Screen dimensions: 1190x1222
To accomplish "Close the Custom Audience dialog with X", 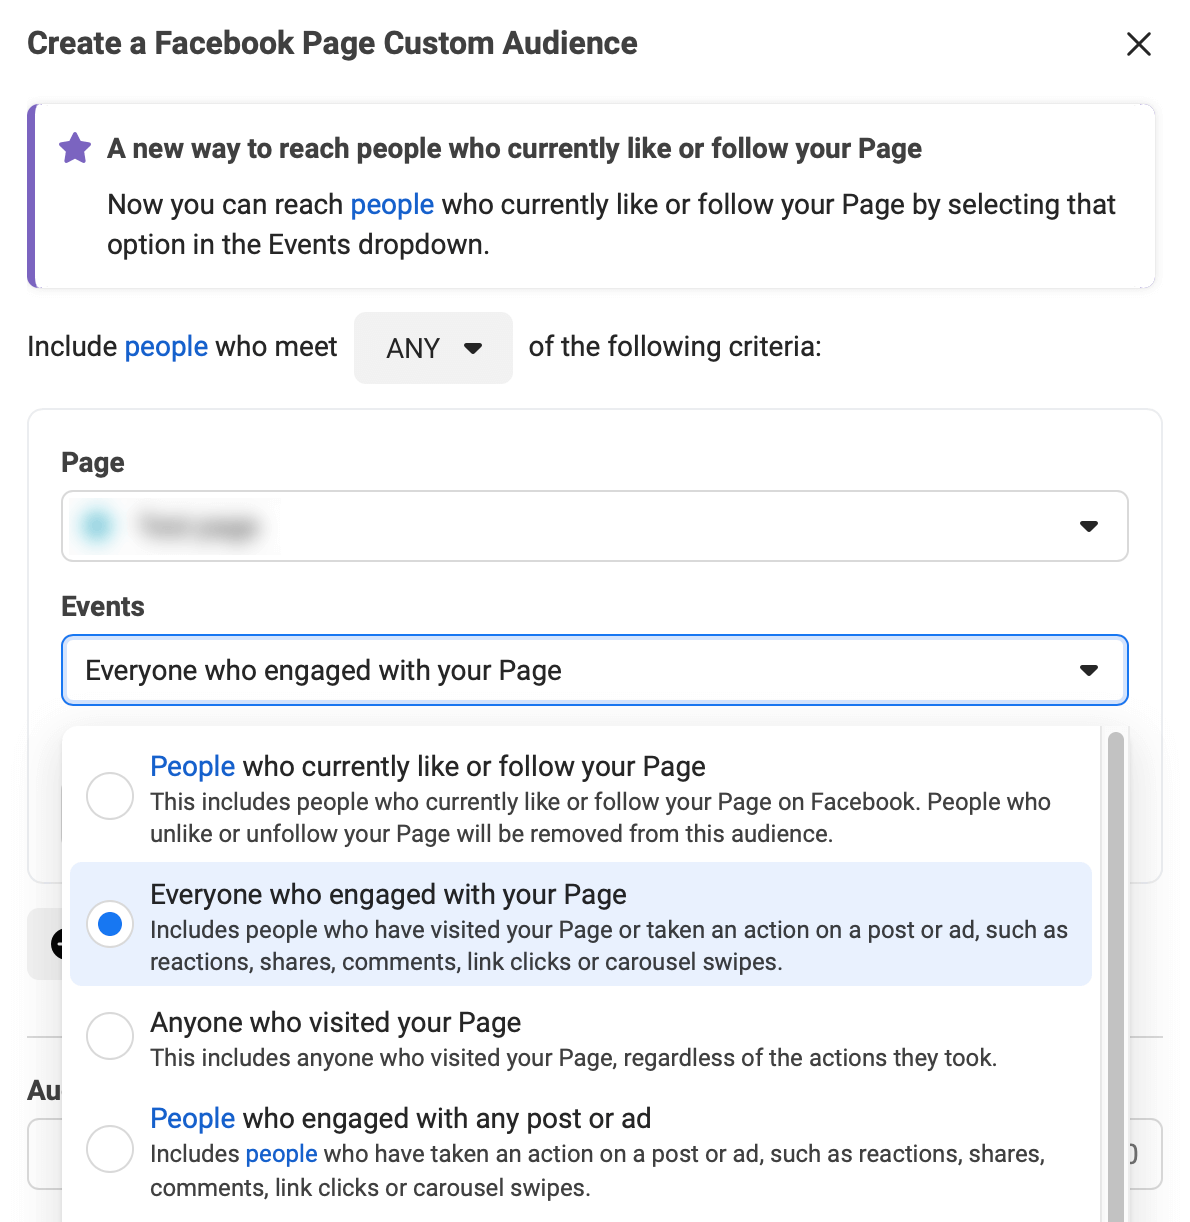I will [x=1139, y=44].
